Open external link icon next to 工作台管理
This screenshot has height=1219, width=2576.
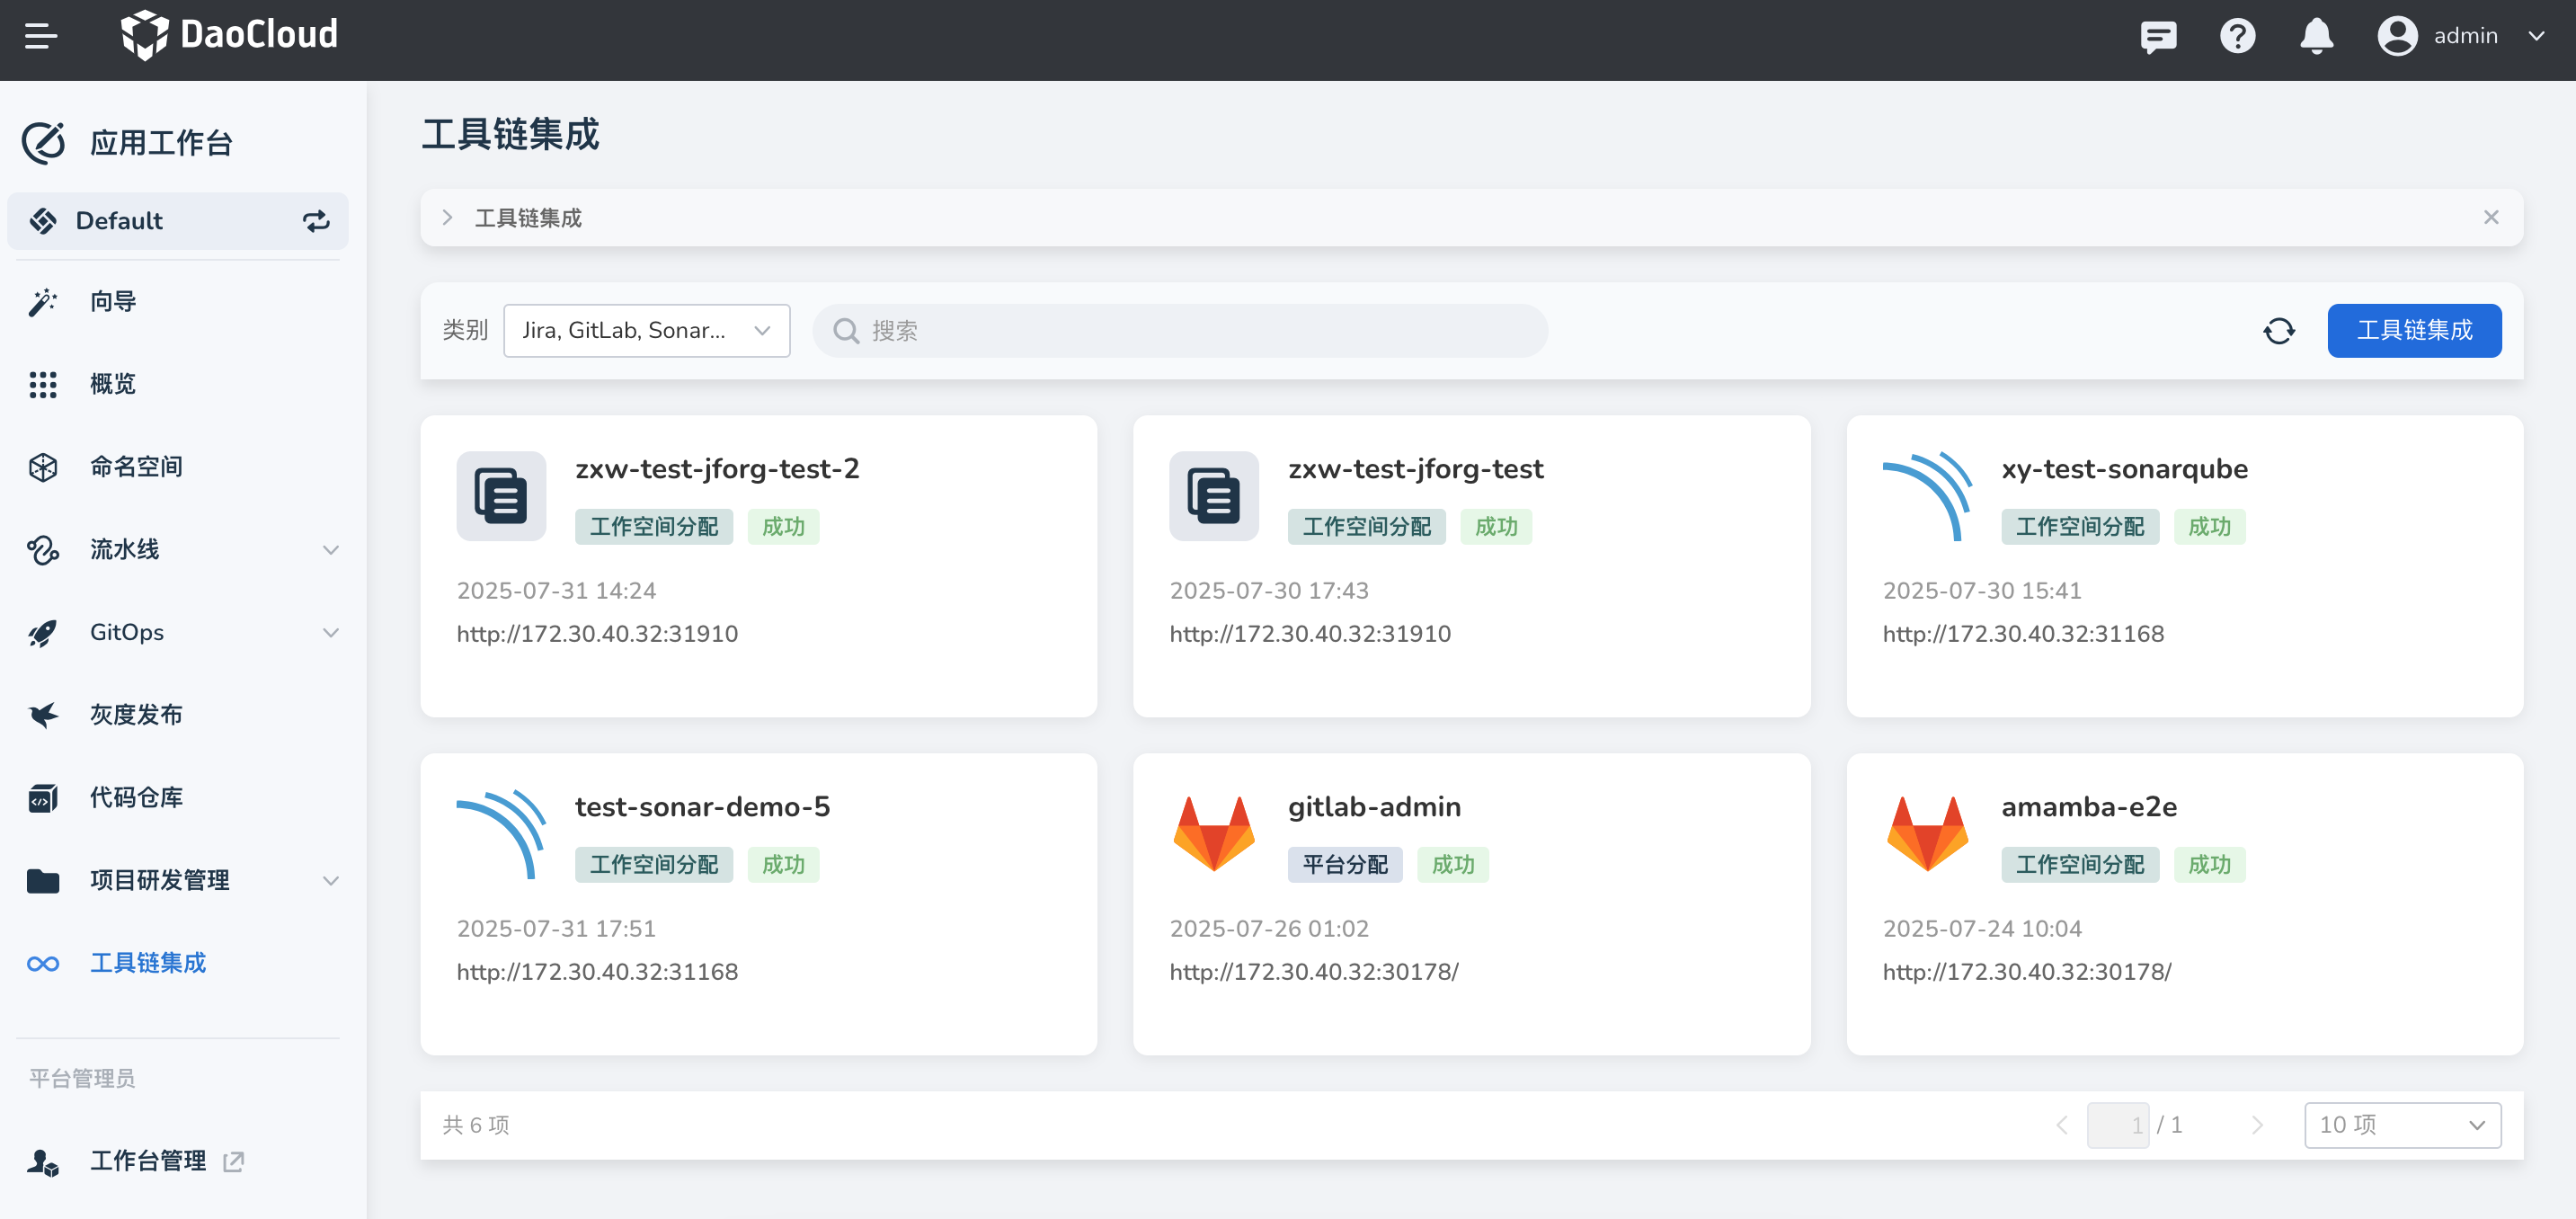coord(234,1161)
